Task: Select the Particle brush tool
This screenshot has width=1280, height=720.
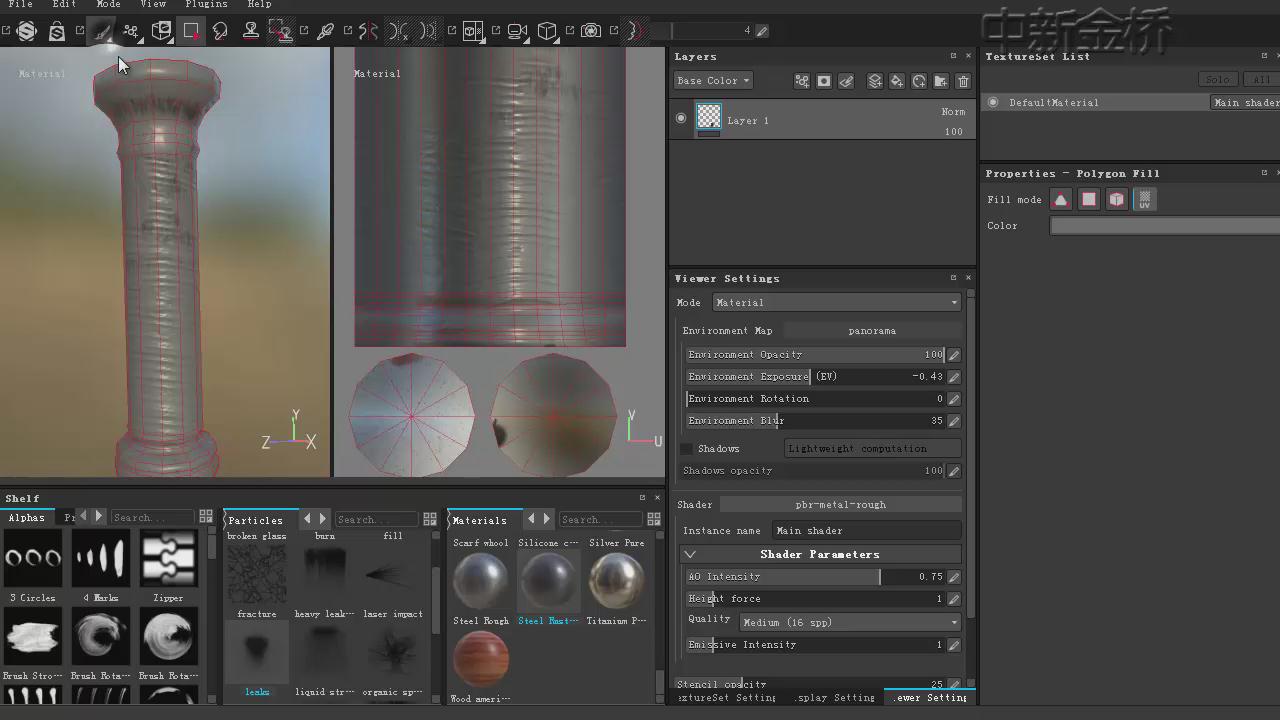Action: [131, 31]
